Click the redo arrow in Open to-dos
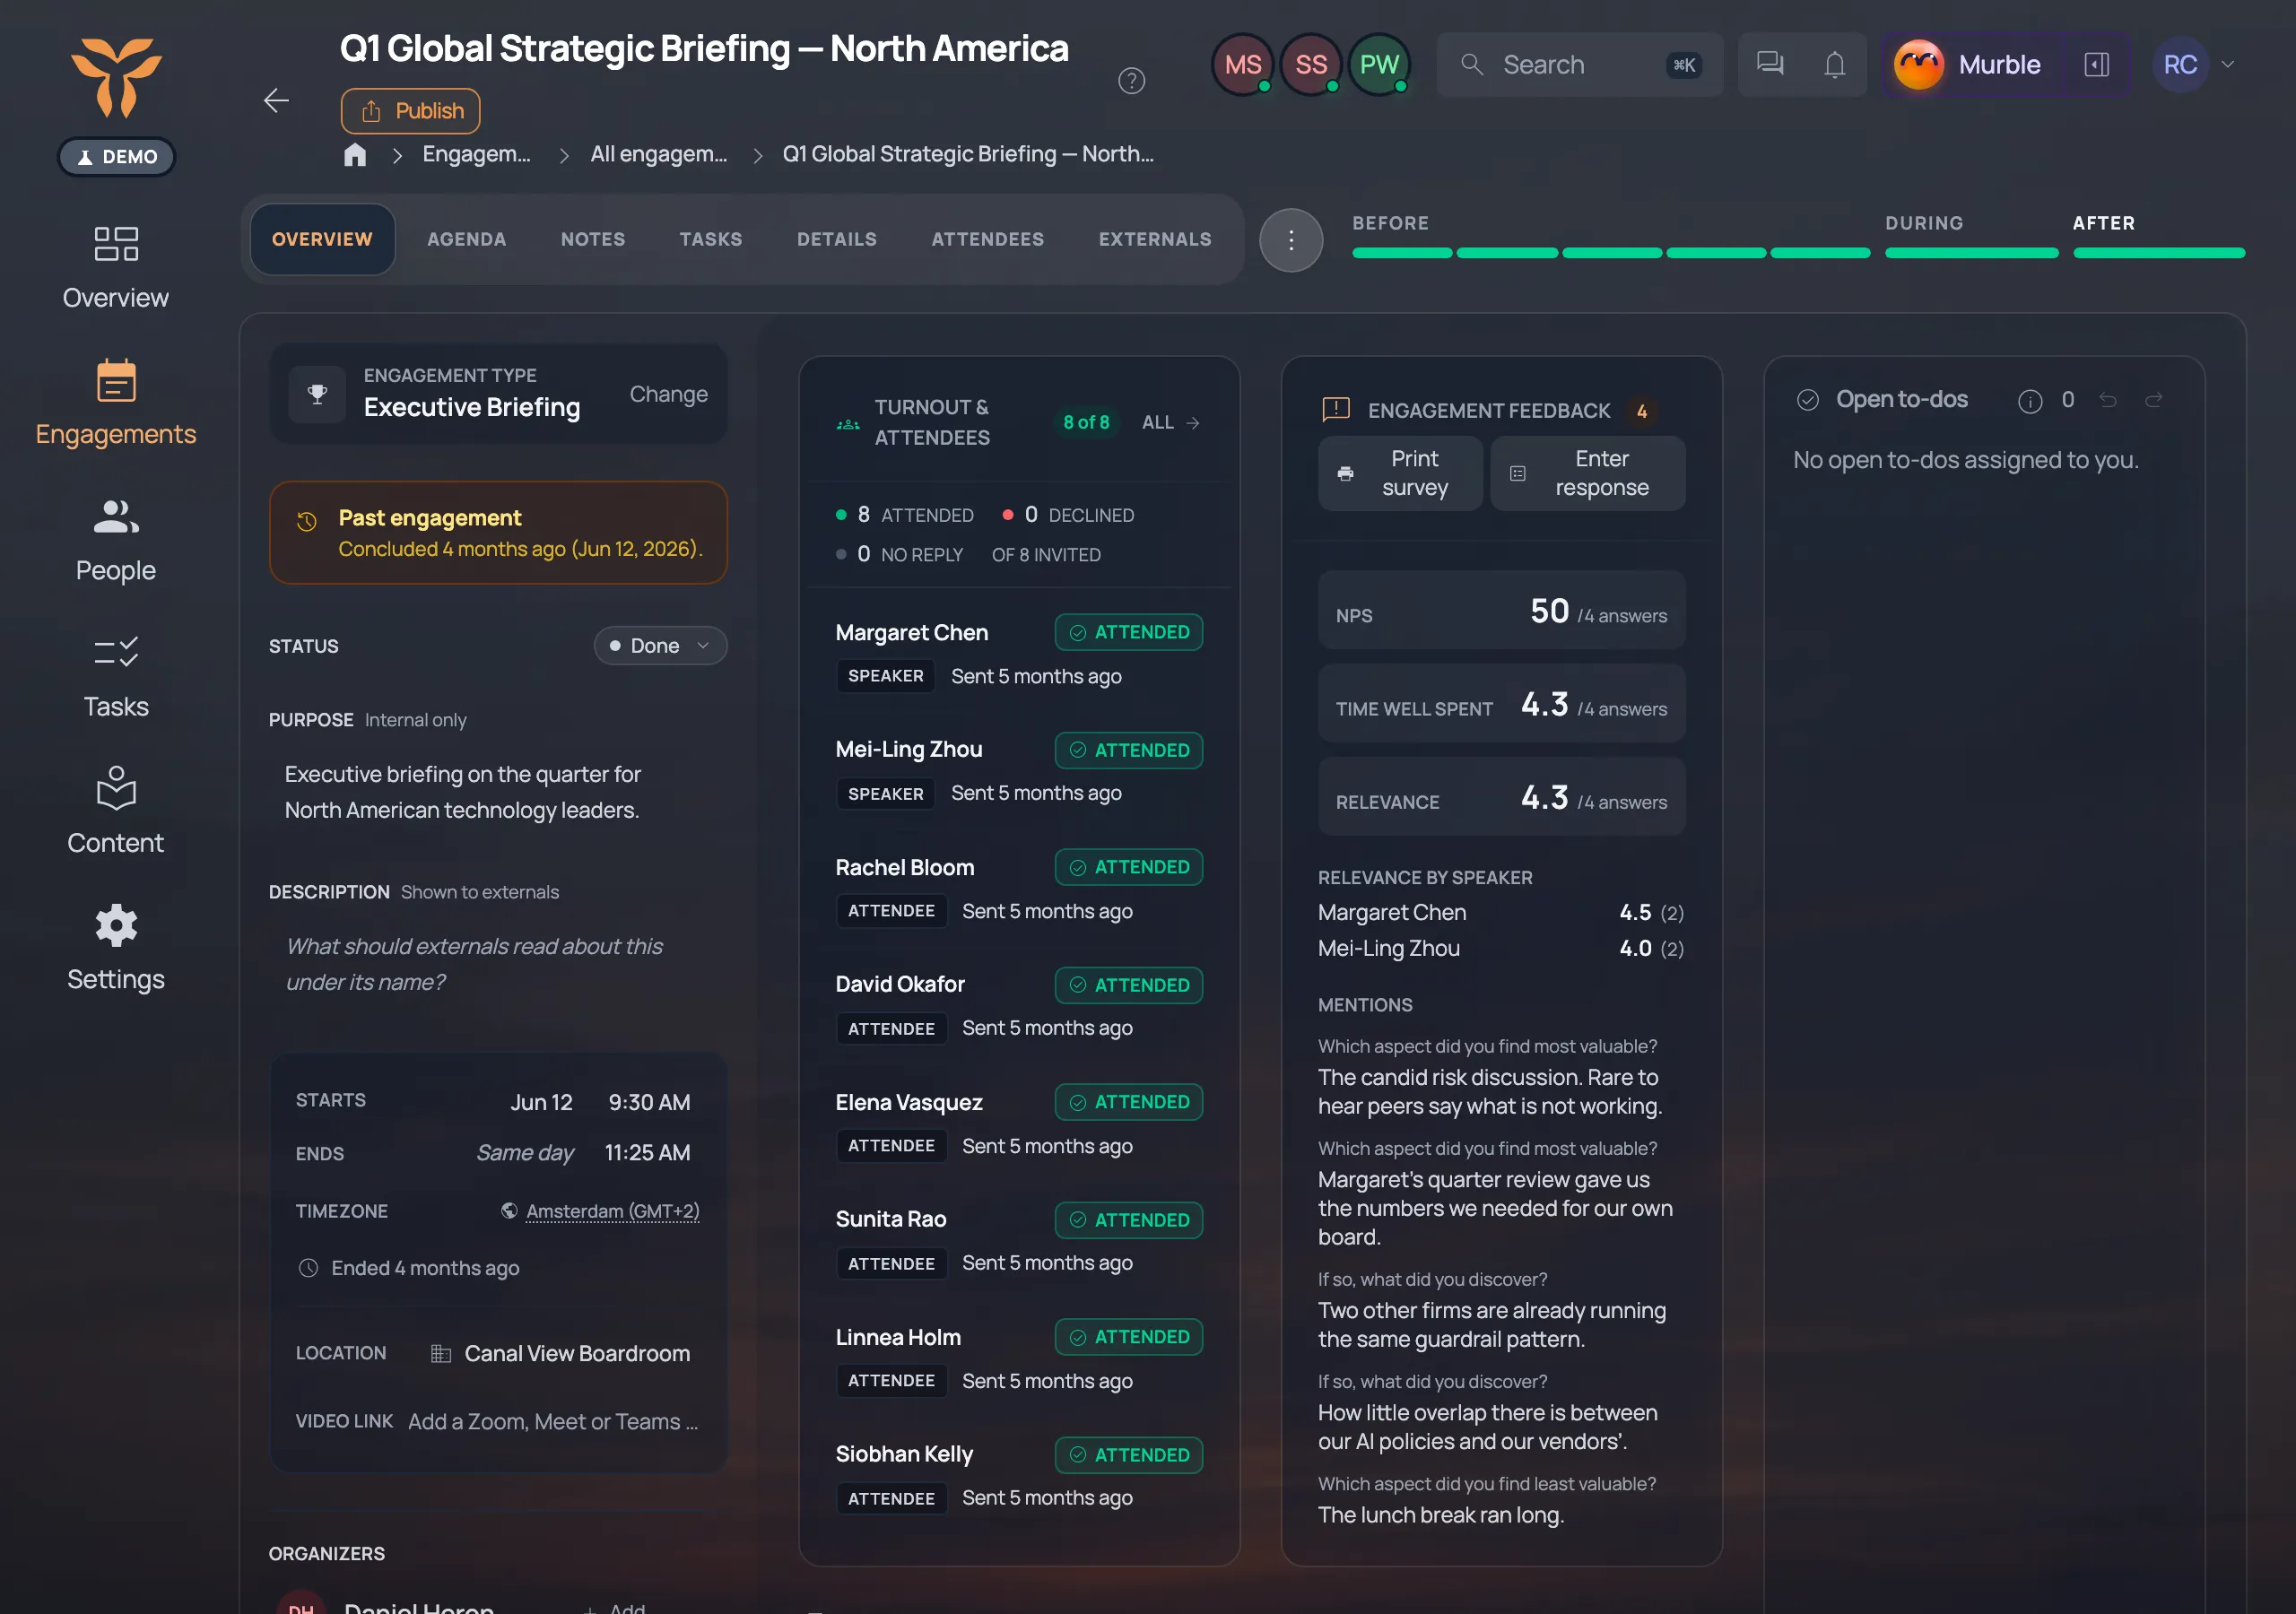Image resolution: width=2296 pixels, height=1614 pixels. [x=2154, y=400]
